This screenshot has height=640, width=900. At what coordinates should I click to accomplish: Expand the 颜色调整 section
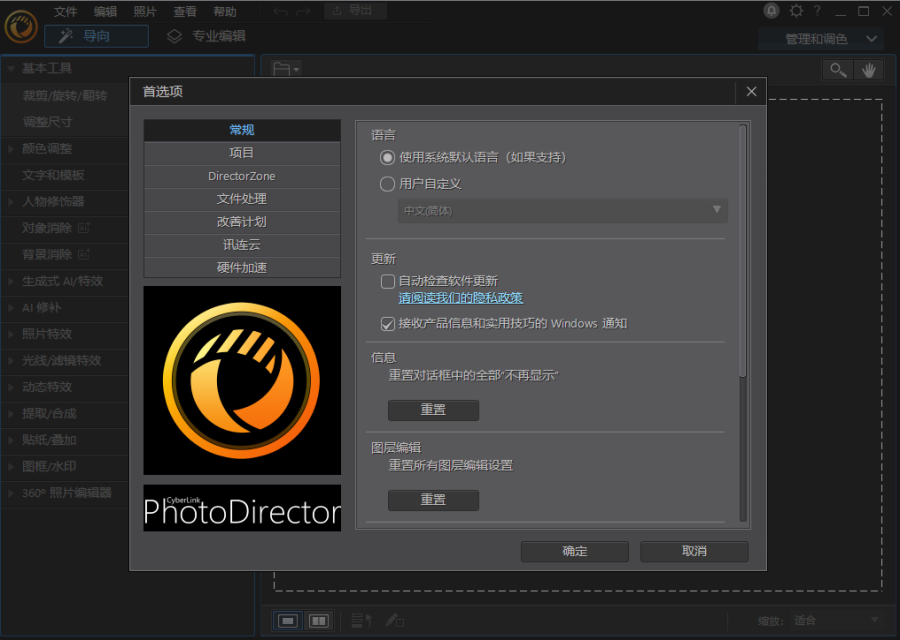(11, 149)
